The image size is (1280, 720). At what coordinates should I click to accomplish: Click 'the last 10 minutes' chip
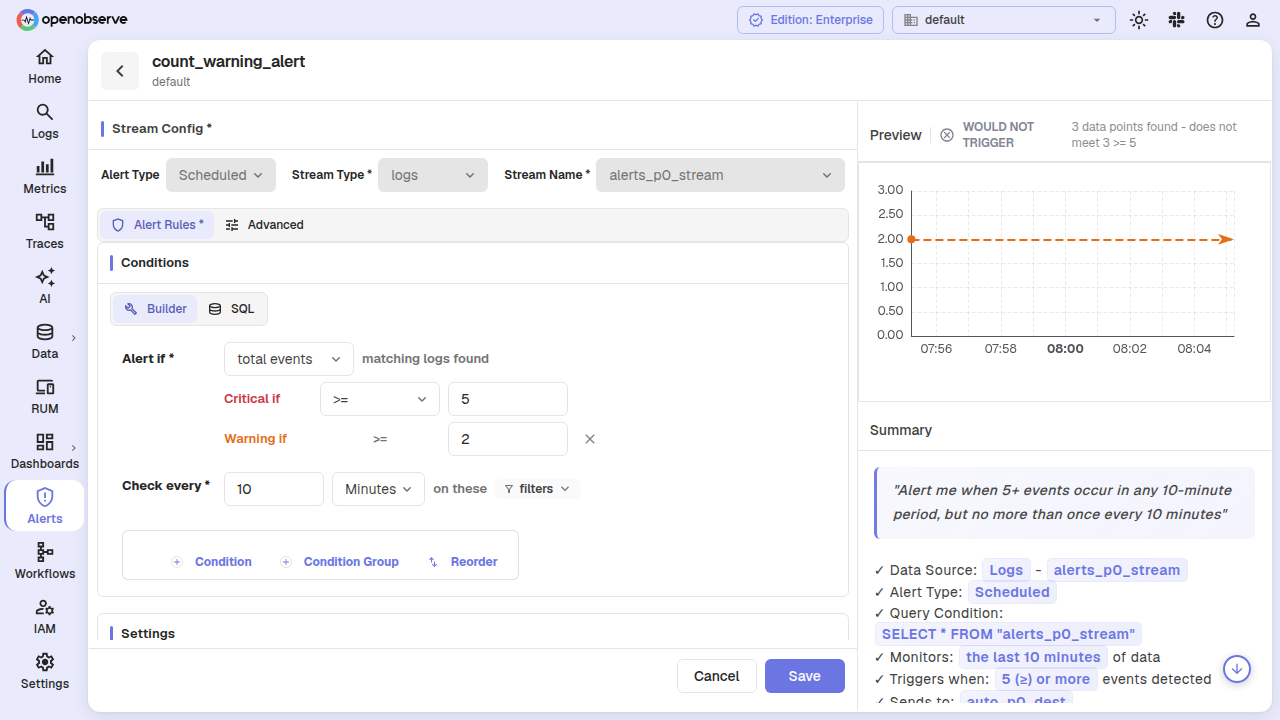[x=1033, y=657]
